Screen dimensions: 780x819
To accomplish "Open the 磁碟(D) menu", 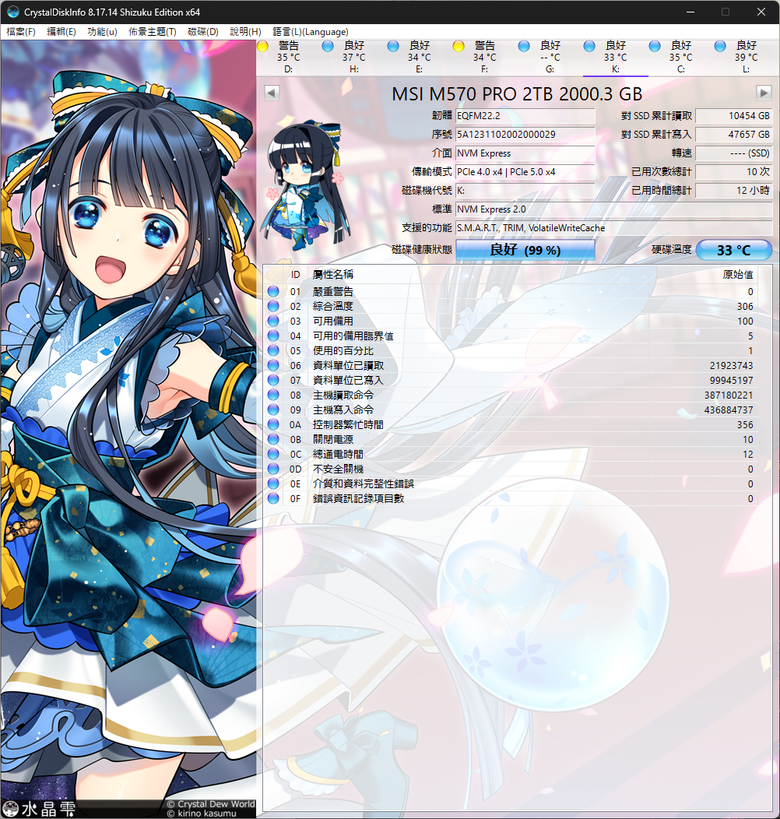I will (x=203, y=32).
